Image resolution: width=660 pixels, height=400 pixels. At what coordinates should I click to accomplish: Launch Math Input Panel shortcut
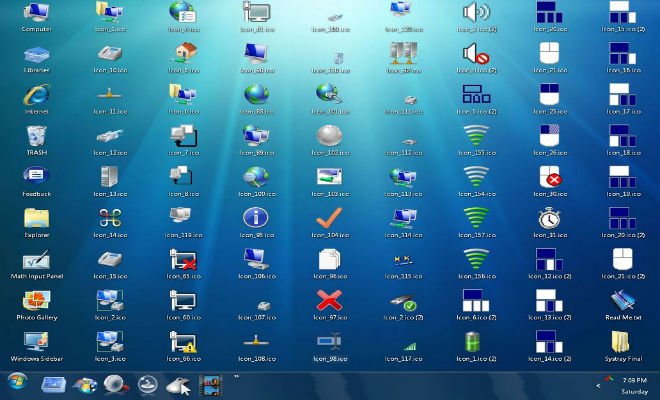pos(37,260)
